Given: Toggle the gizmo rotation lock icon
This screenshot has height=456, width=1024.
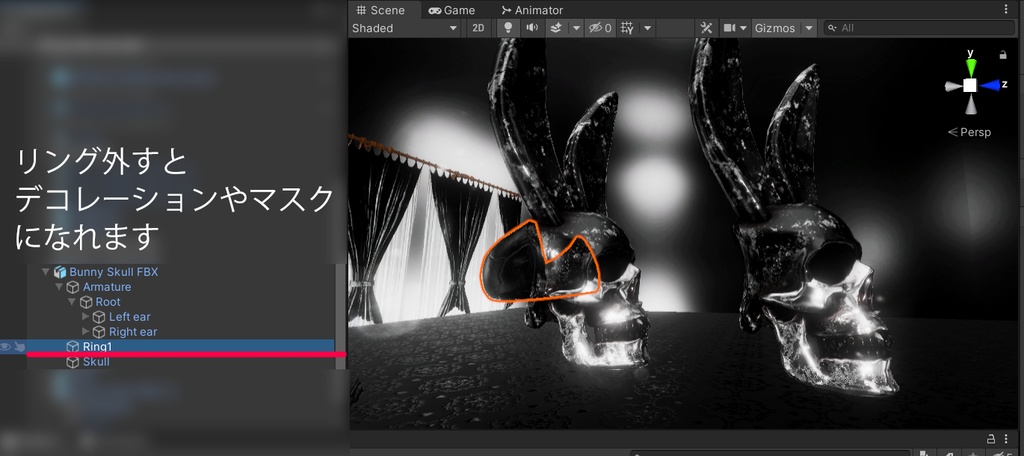Looking at the screenshot, I should point(1004,55).
